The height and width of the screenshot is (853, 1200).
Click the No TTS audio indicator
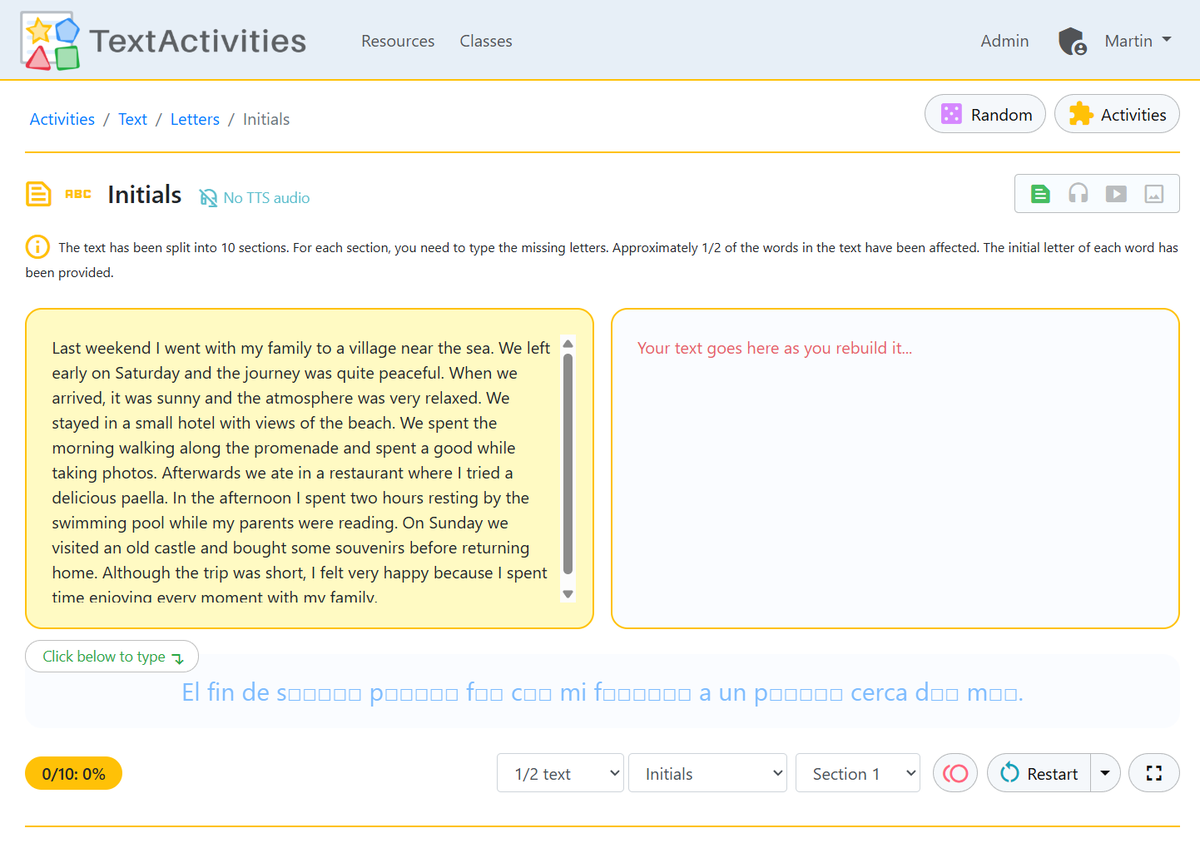[x=255, y=198]
